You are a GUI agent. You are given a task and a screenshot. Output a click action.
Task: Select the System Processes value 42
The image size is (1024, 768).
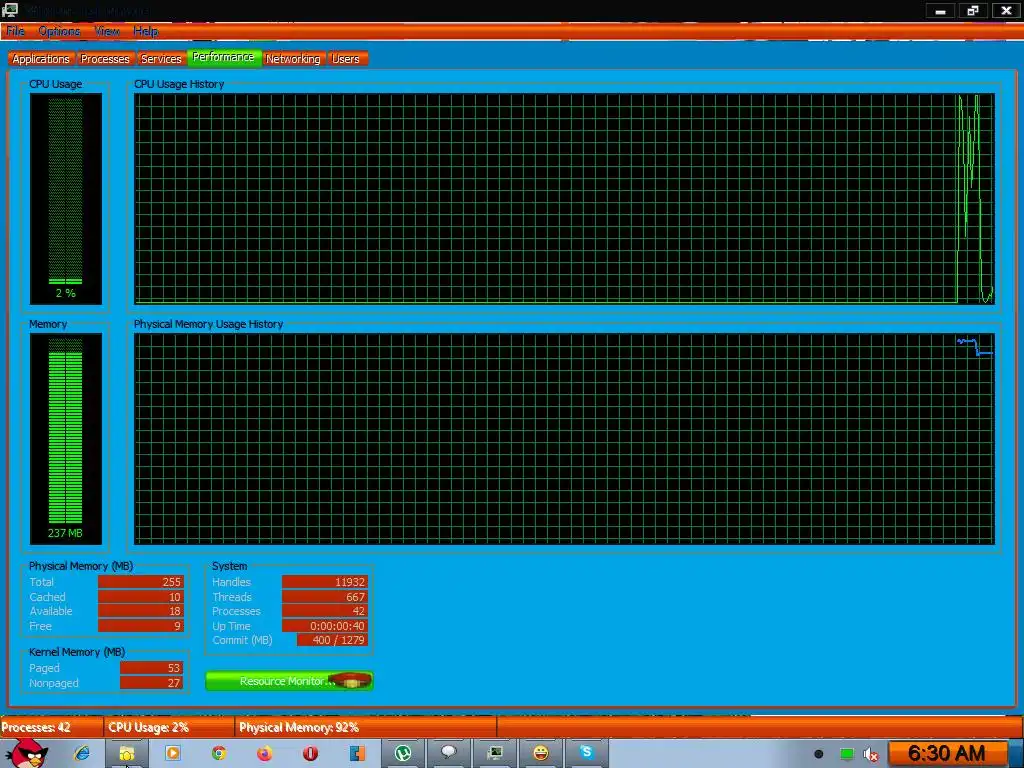pyautogui.click(x=325, y=611)
